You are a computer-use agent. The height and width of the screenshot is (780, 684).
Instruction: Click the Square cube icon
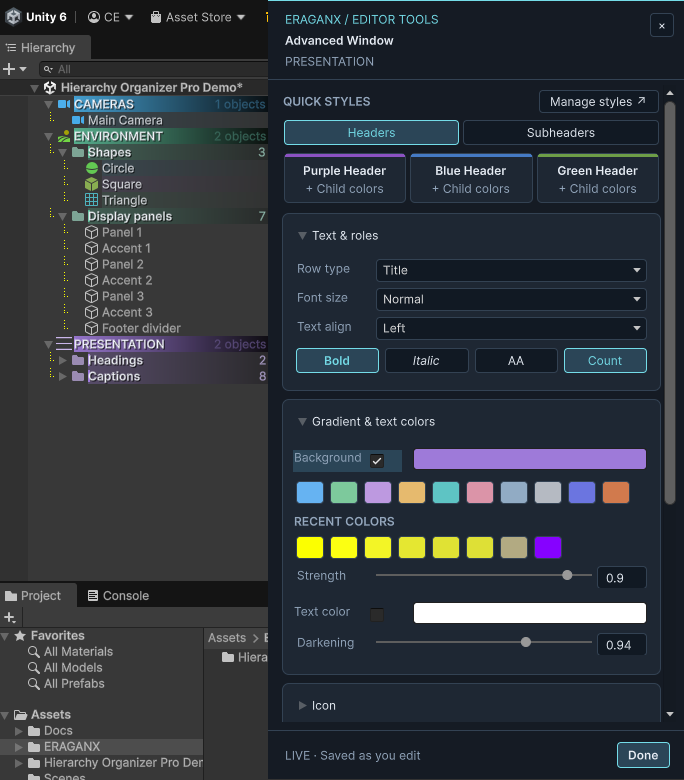coord(92,184)
